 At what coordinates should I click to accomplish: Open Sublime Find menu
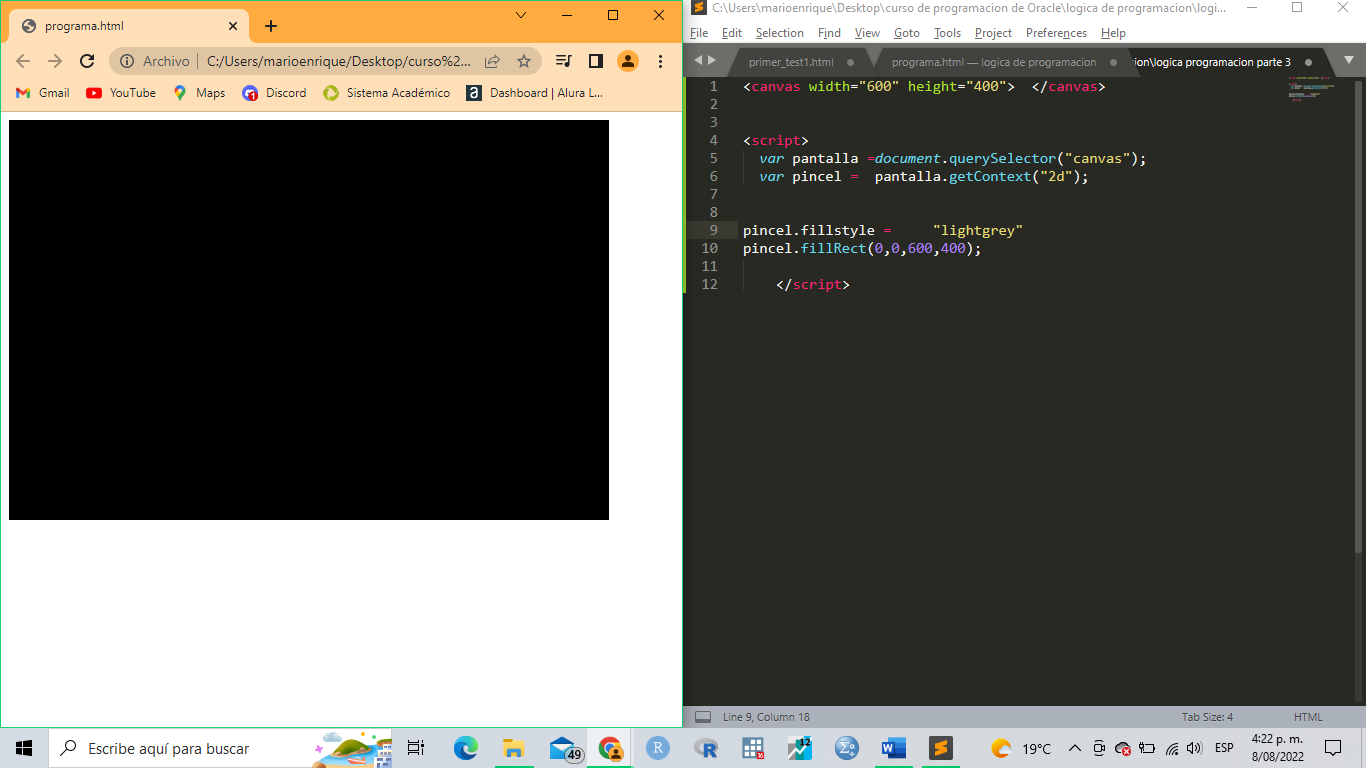click(x=829, y=33)
